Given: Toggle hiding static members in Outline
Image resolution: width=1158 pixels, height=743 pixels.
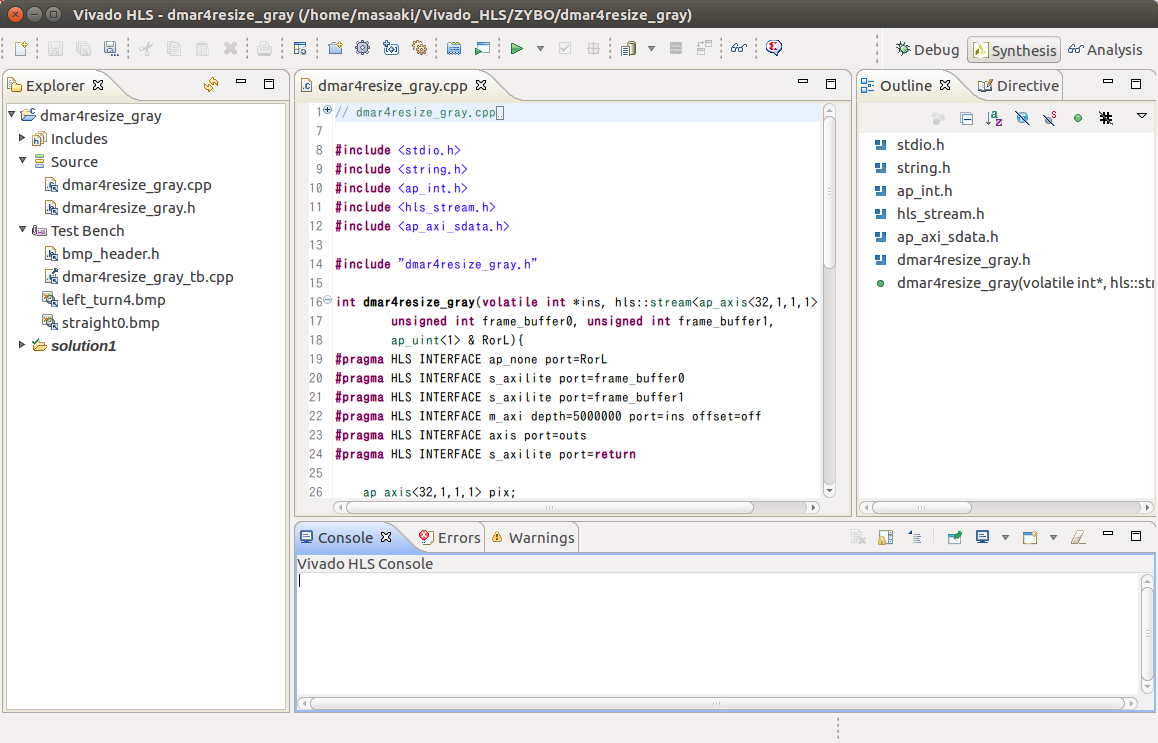Looking at the screenshot, I should coord(1048,118).
